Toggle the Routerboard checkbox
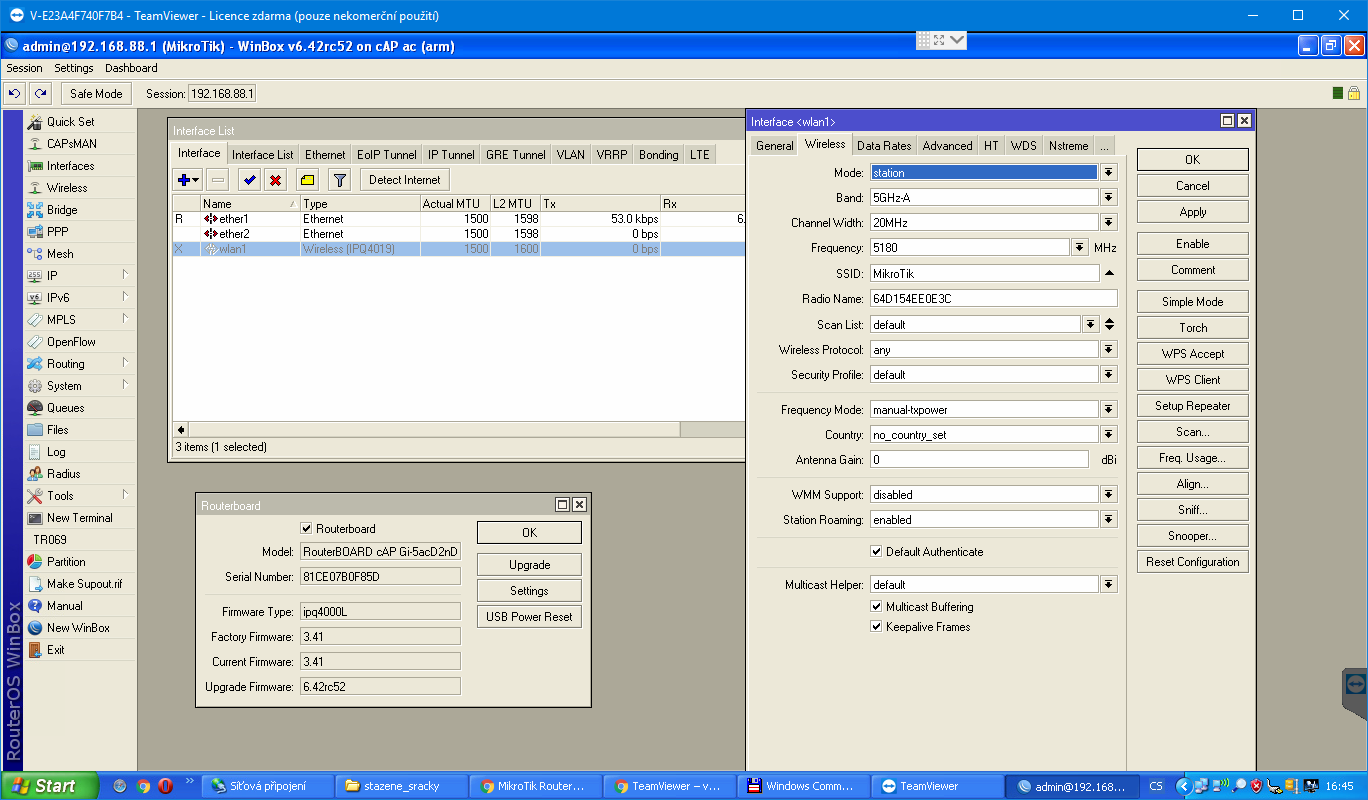The image size is (1368, 800). [307, 529]
